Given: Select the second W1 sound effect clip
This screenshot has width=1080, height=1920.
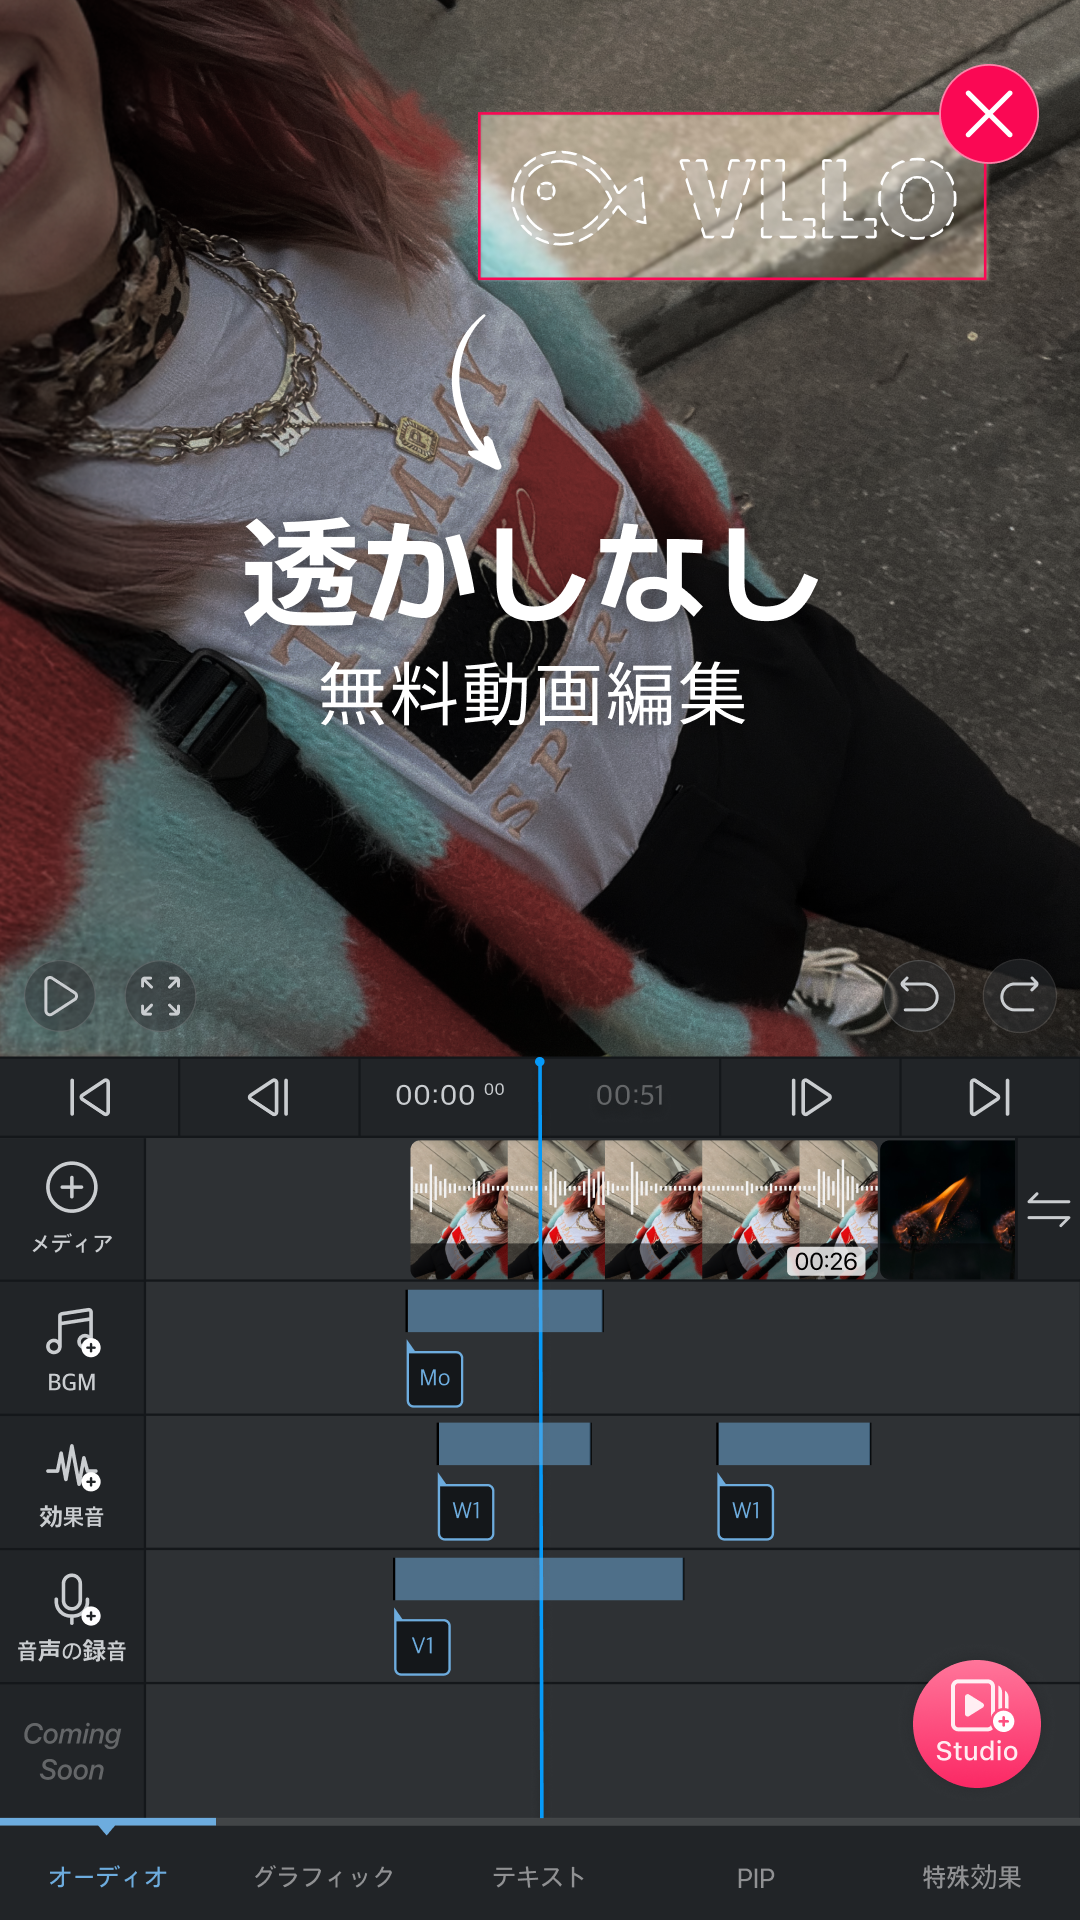Looking at the screenshot, I should 746,1511.
